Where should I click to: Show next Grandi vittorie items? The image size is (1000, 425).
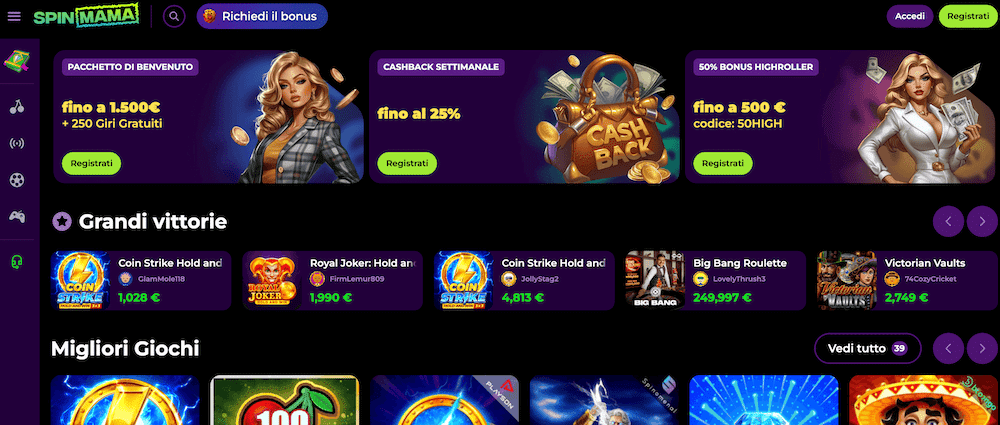982,221
